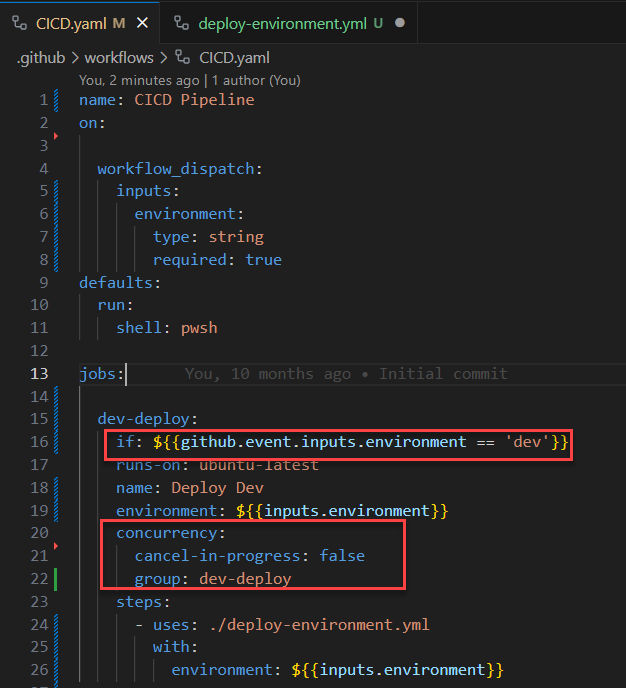Click the red gutter arrow beside line 21
The height and width of the screenshot is (688, 626).
[57, 547]
